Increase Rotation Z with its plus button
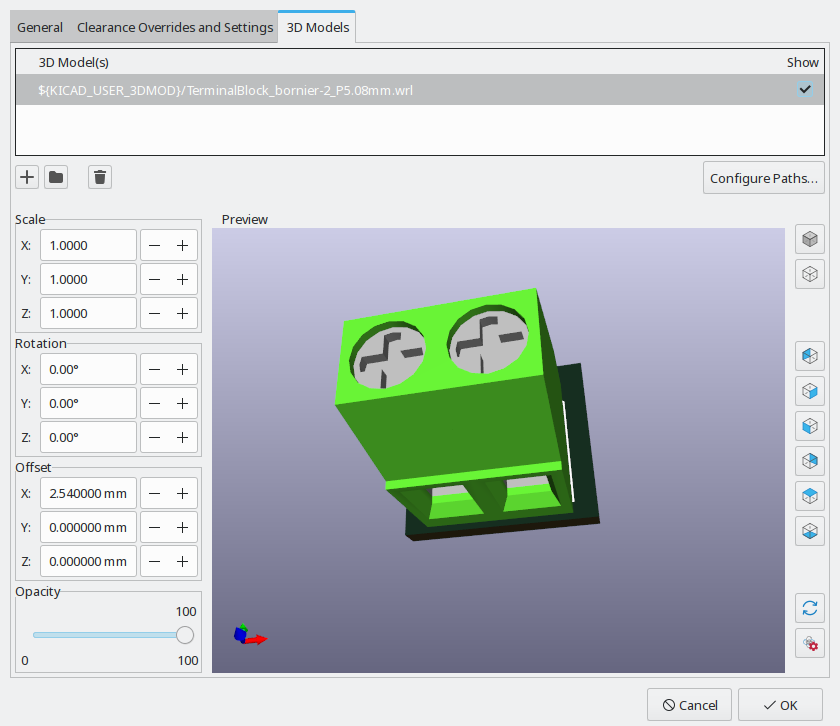The image size is (840, 726). 183,438
